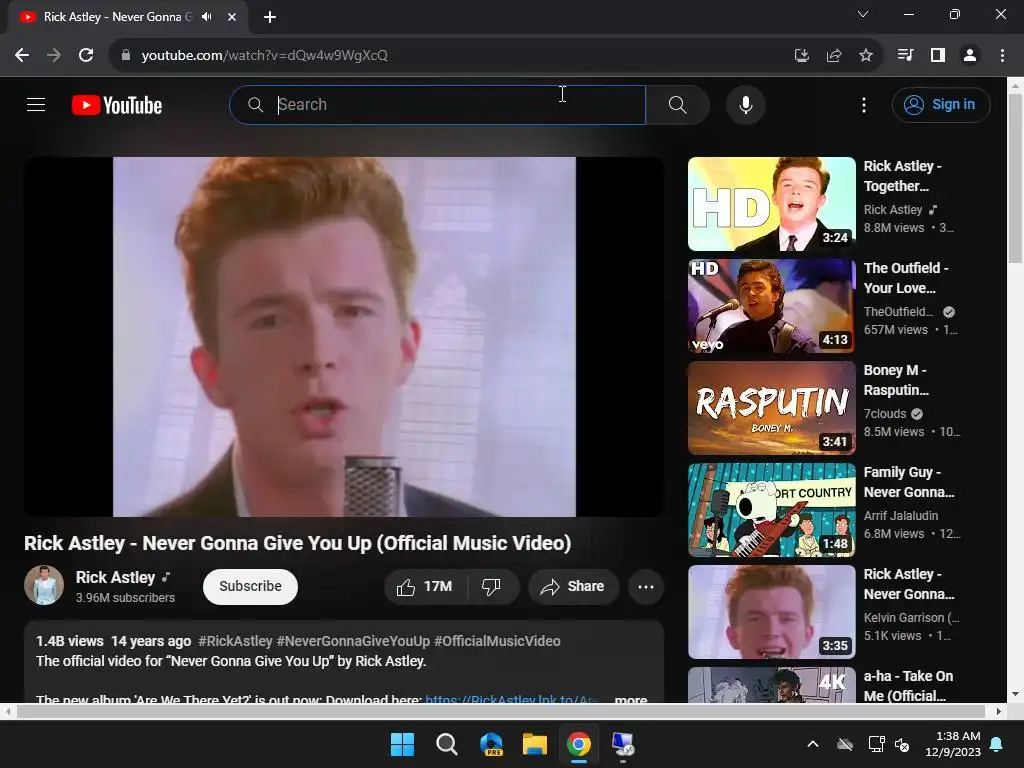Open the YouTube hamburger guide menu
Image resolution: width=1024 pixels, height=768 pixels.
tap(36, 104)
